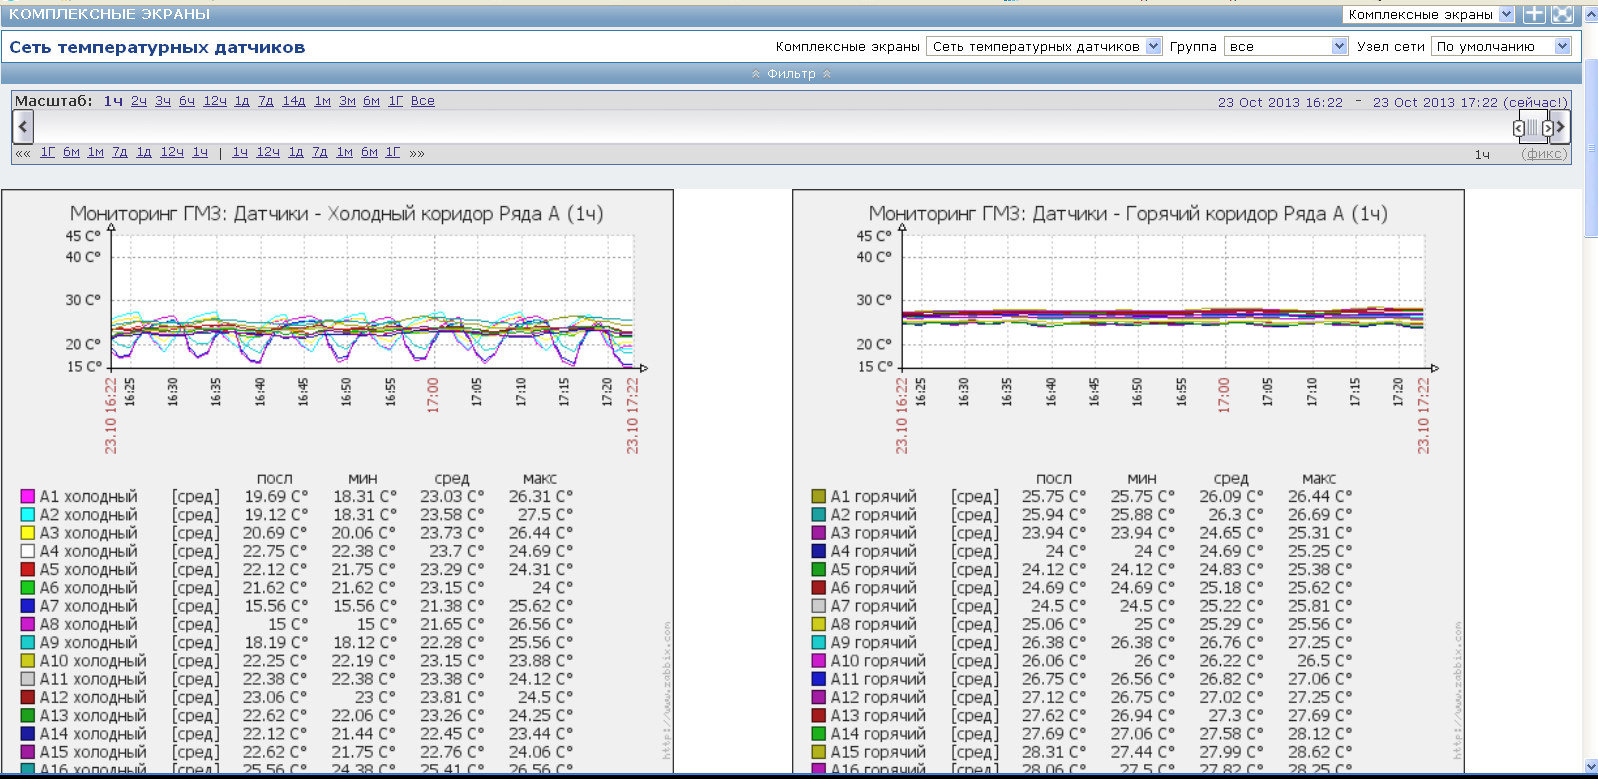This screenshot has height=779, width=1598.
Task: Click the end date 23 Oct 2013 17:22 (сейчас!)
Action: (x=1470, y=102)
